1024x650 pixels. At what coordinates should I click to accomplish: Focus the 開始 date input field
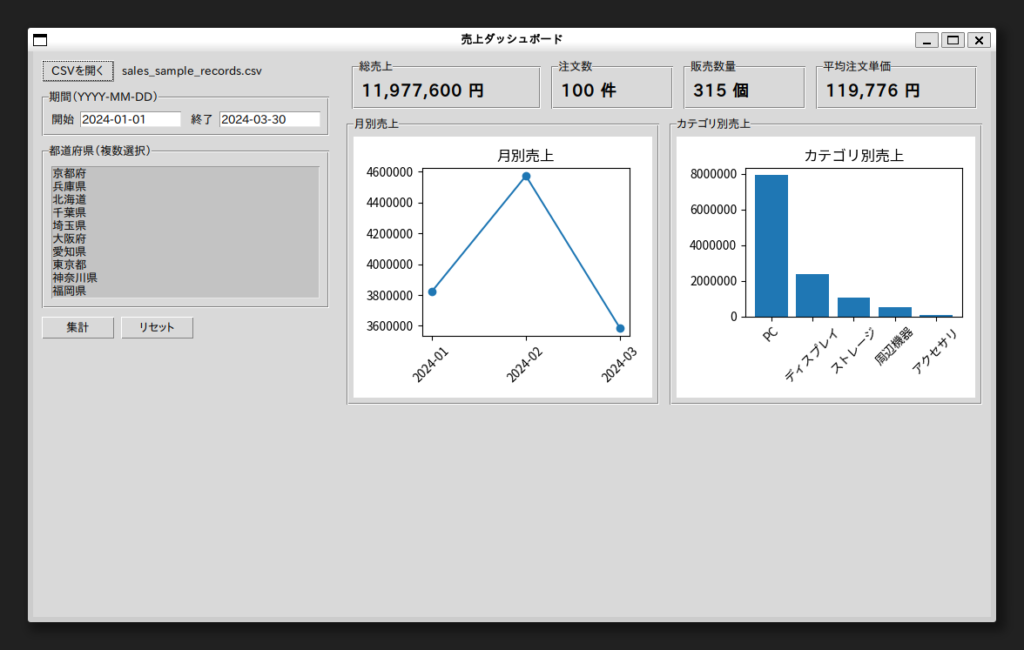point(130,119)
